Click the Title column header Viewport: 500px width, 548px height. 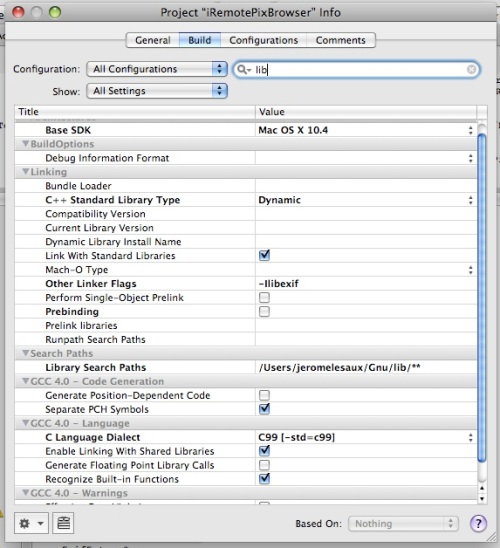click(x=135, y=112)
